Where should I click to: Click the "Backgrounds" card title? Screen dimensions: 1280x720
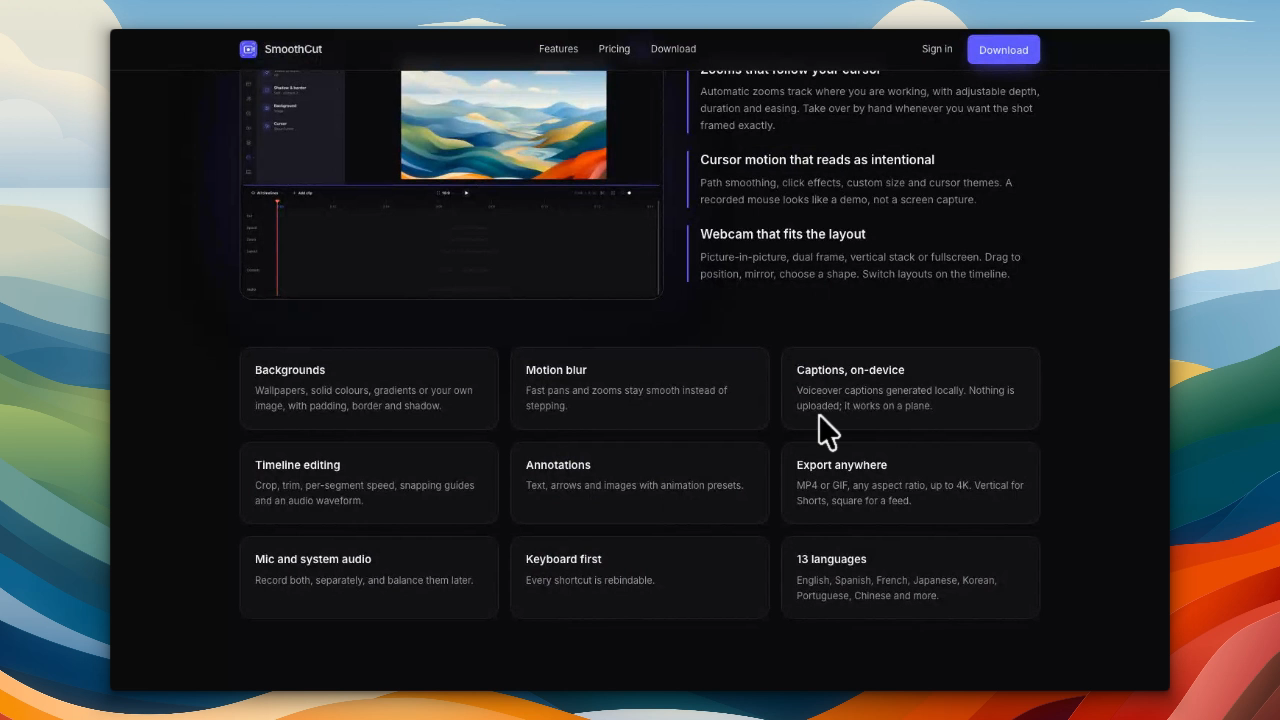(290, 370)
